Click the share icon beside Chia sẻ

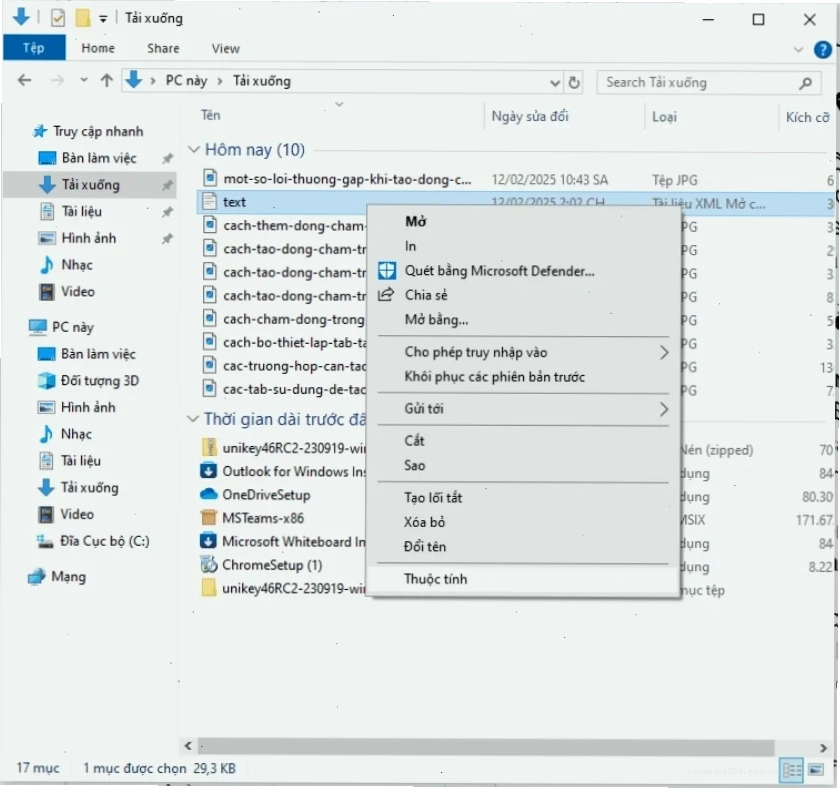(x=386, y=295)
